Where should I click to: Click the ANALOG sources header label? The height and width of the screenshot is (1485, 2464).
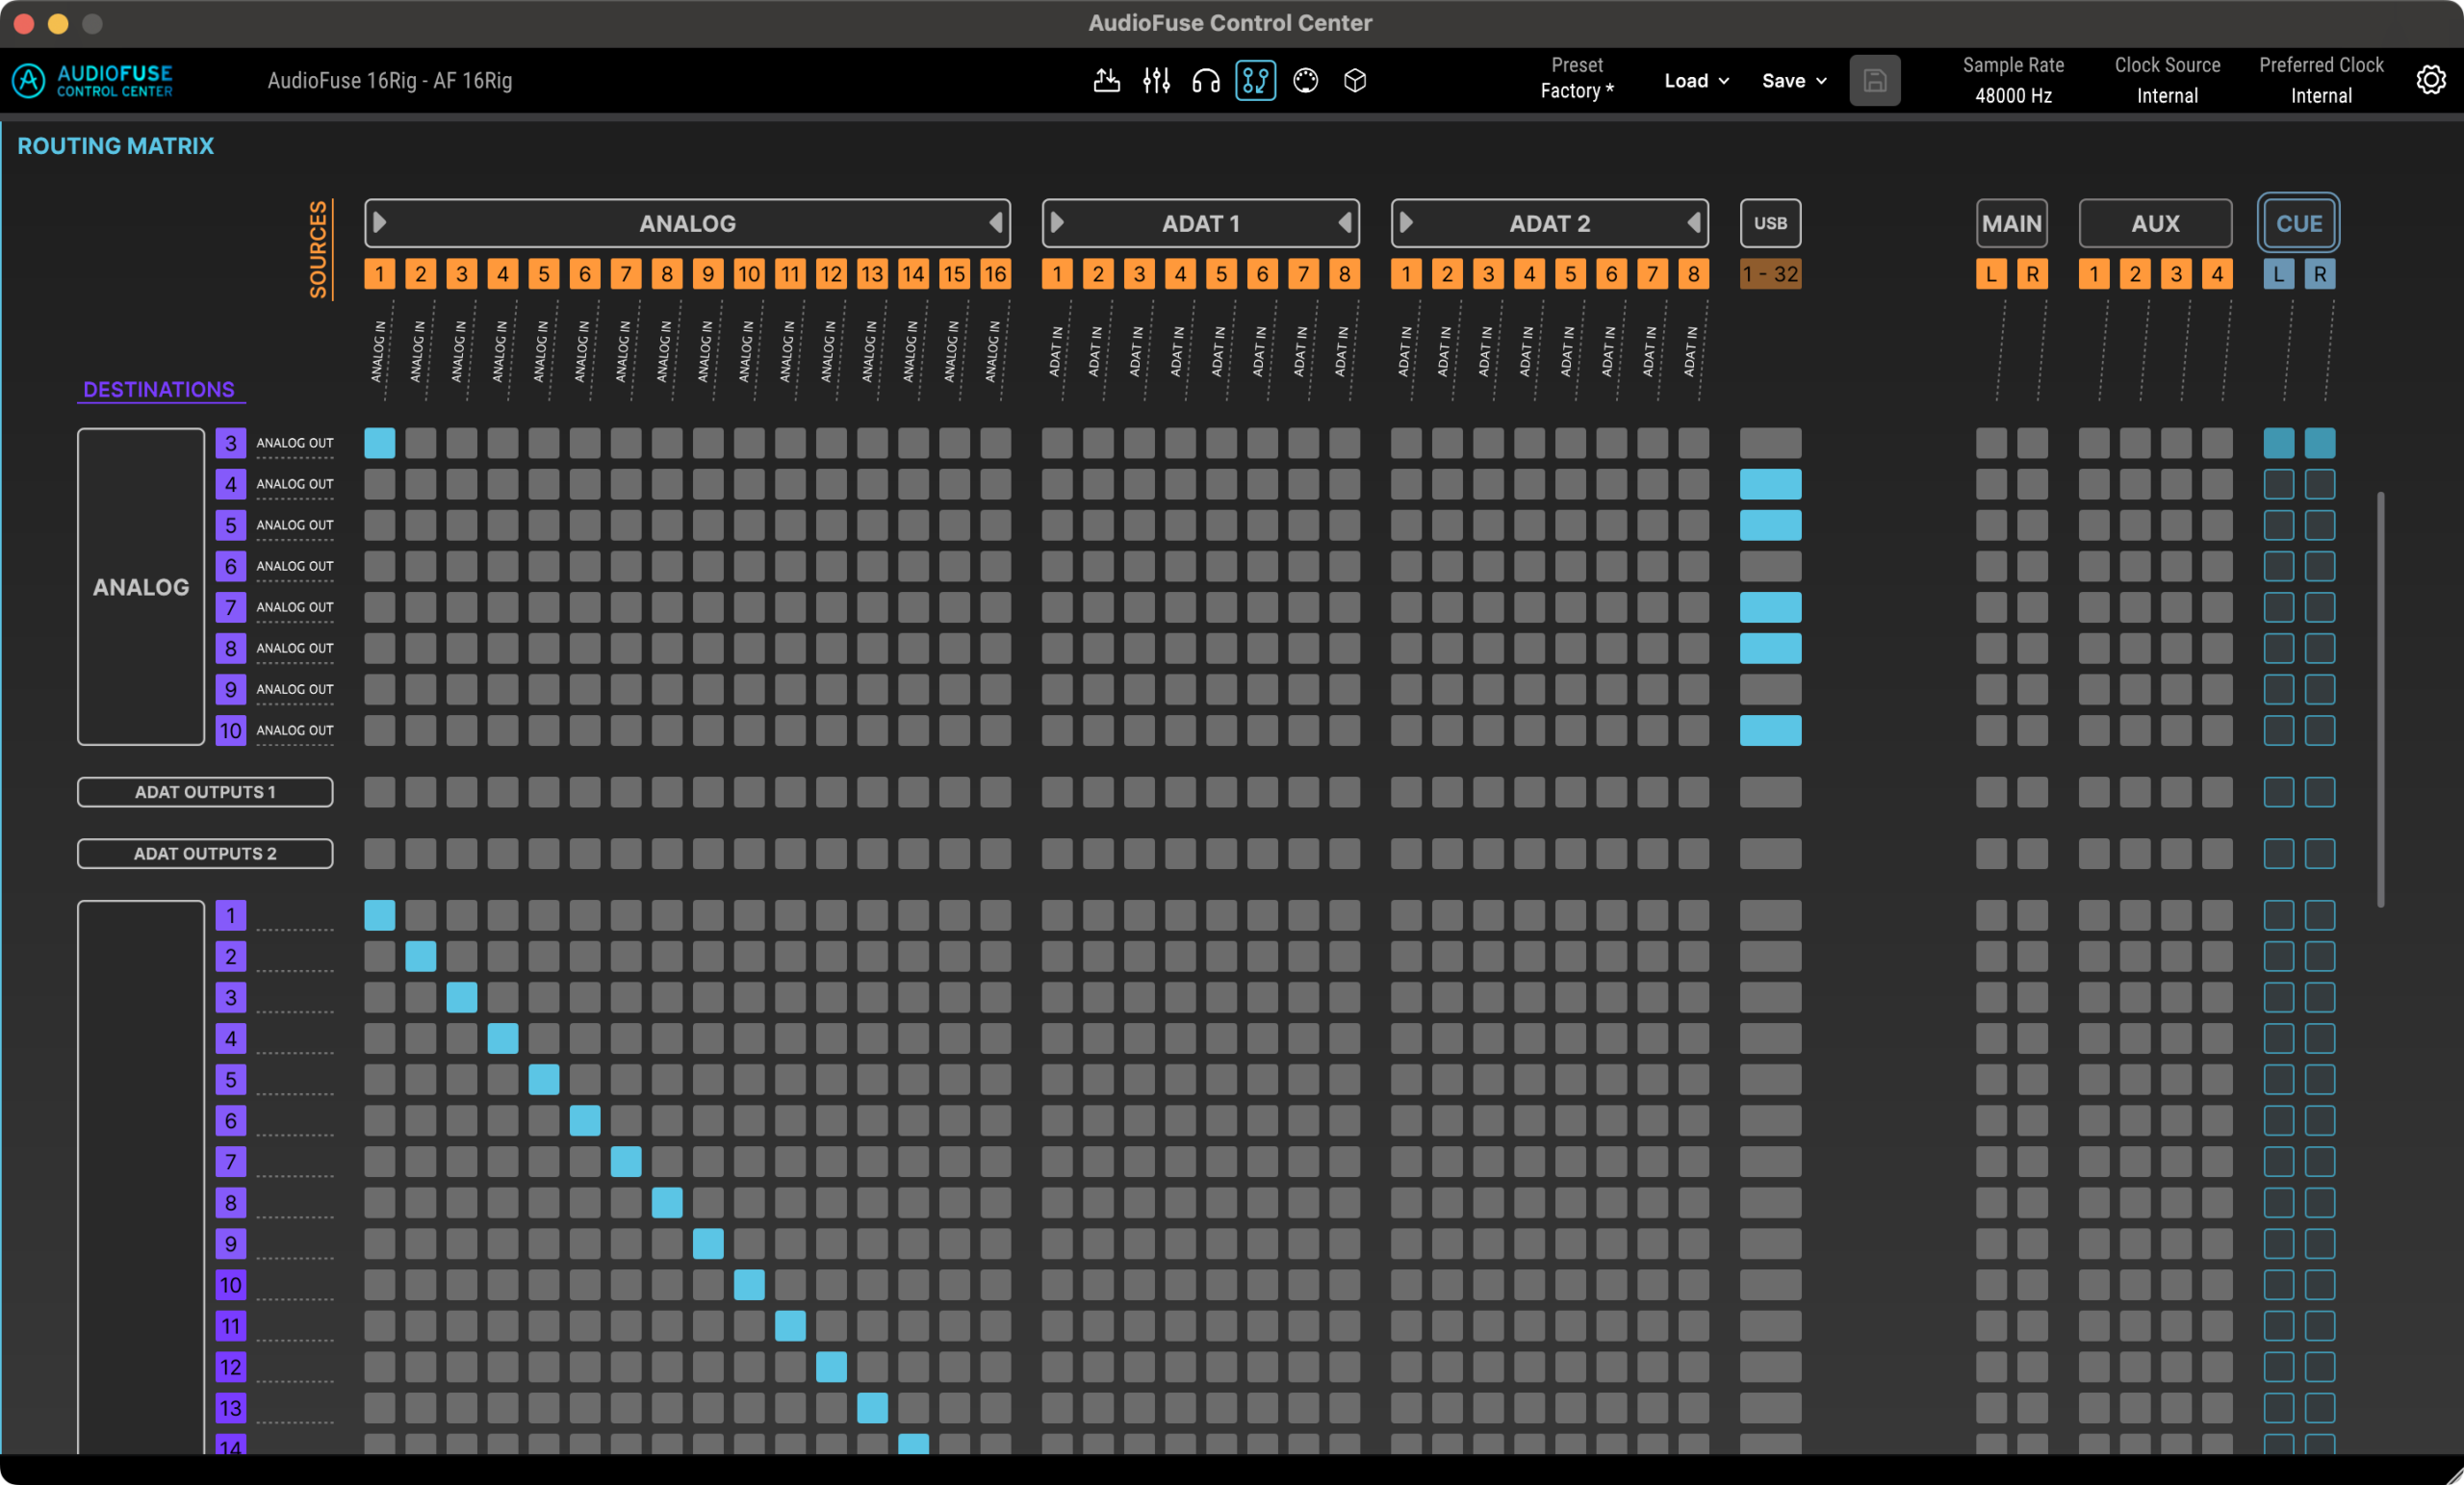pyautogui.click(x=688, y=223)
